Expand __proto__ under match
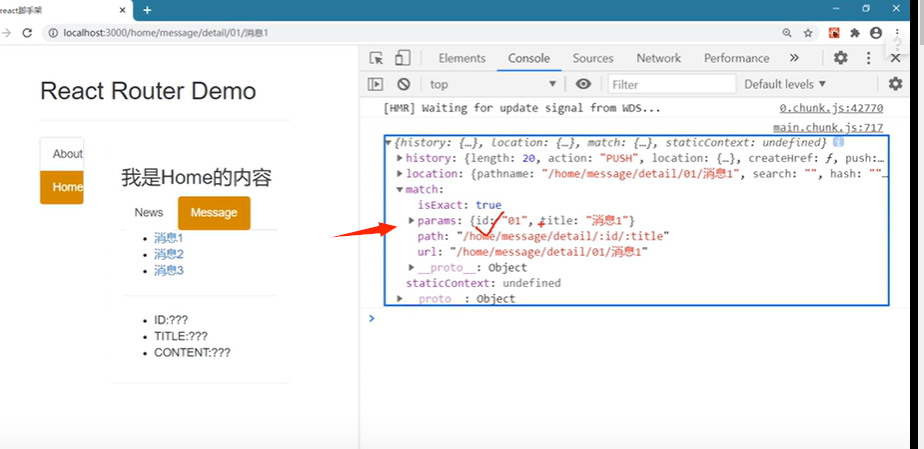This screenshot has height=449, width=924. 412,268
